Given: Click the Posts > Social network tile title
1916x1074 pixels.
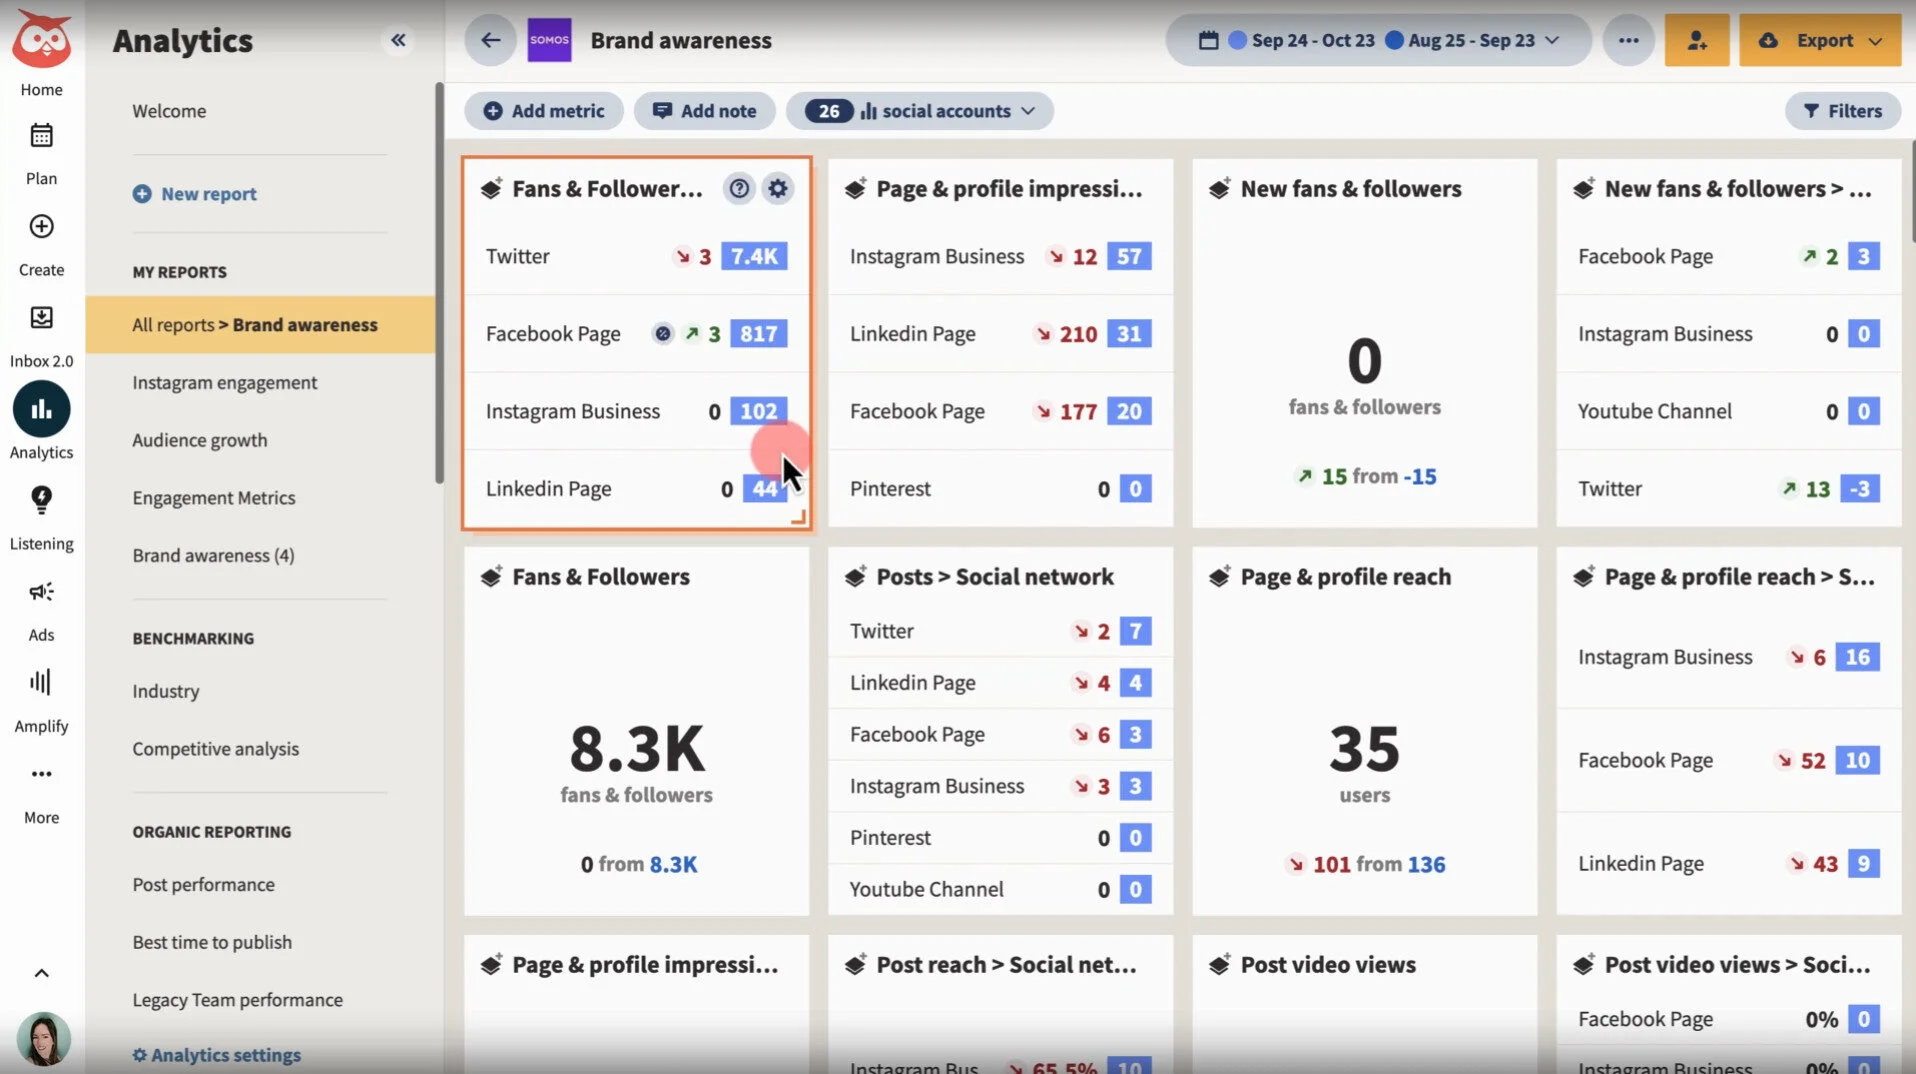Looking at the screenshot, I should (995, 576).
